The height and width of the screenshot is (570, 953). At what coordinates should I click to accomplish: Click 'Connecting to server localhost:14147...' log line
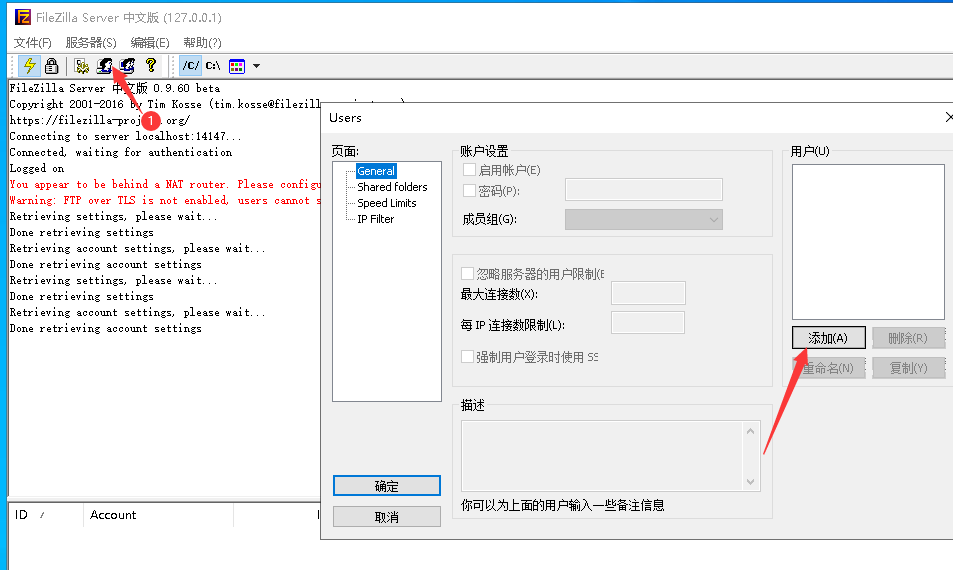click(125, 136)
